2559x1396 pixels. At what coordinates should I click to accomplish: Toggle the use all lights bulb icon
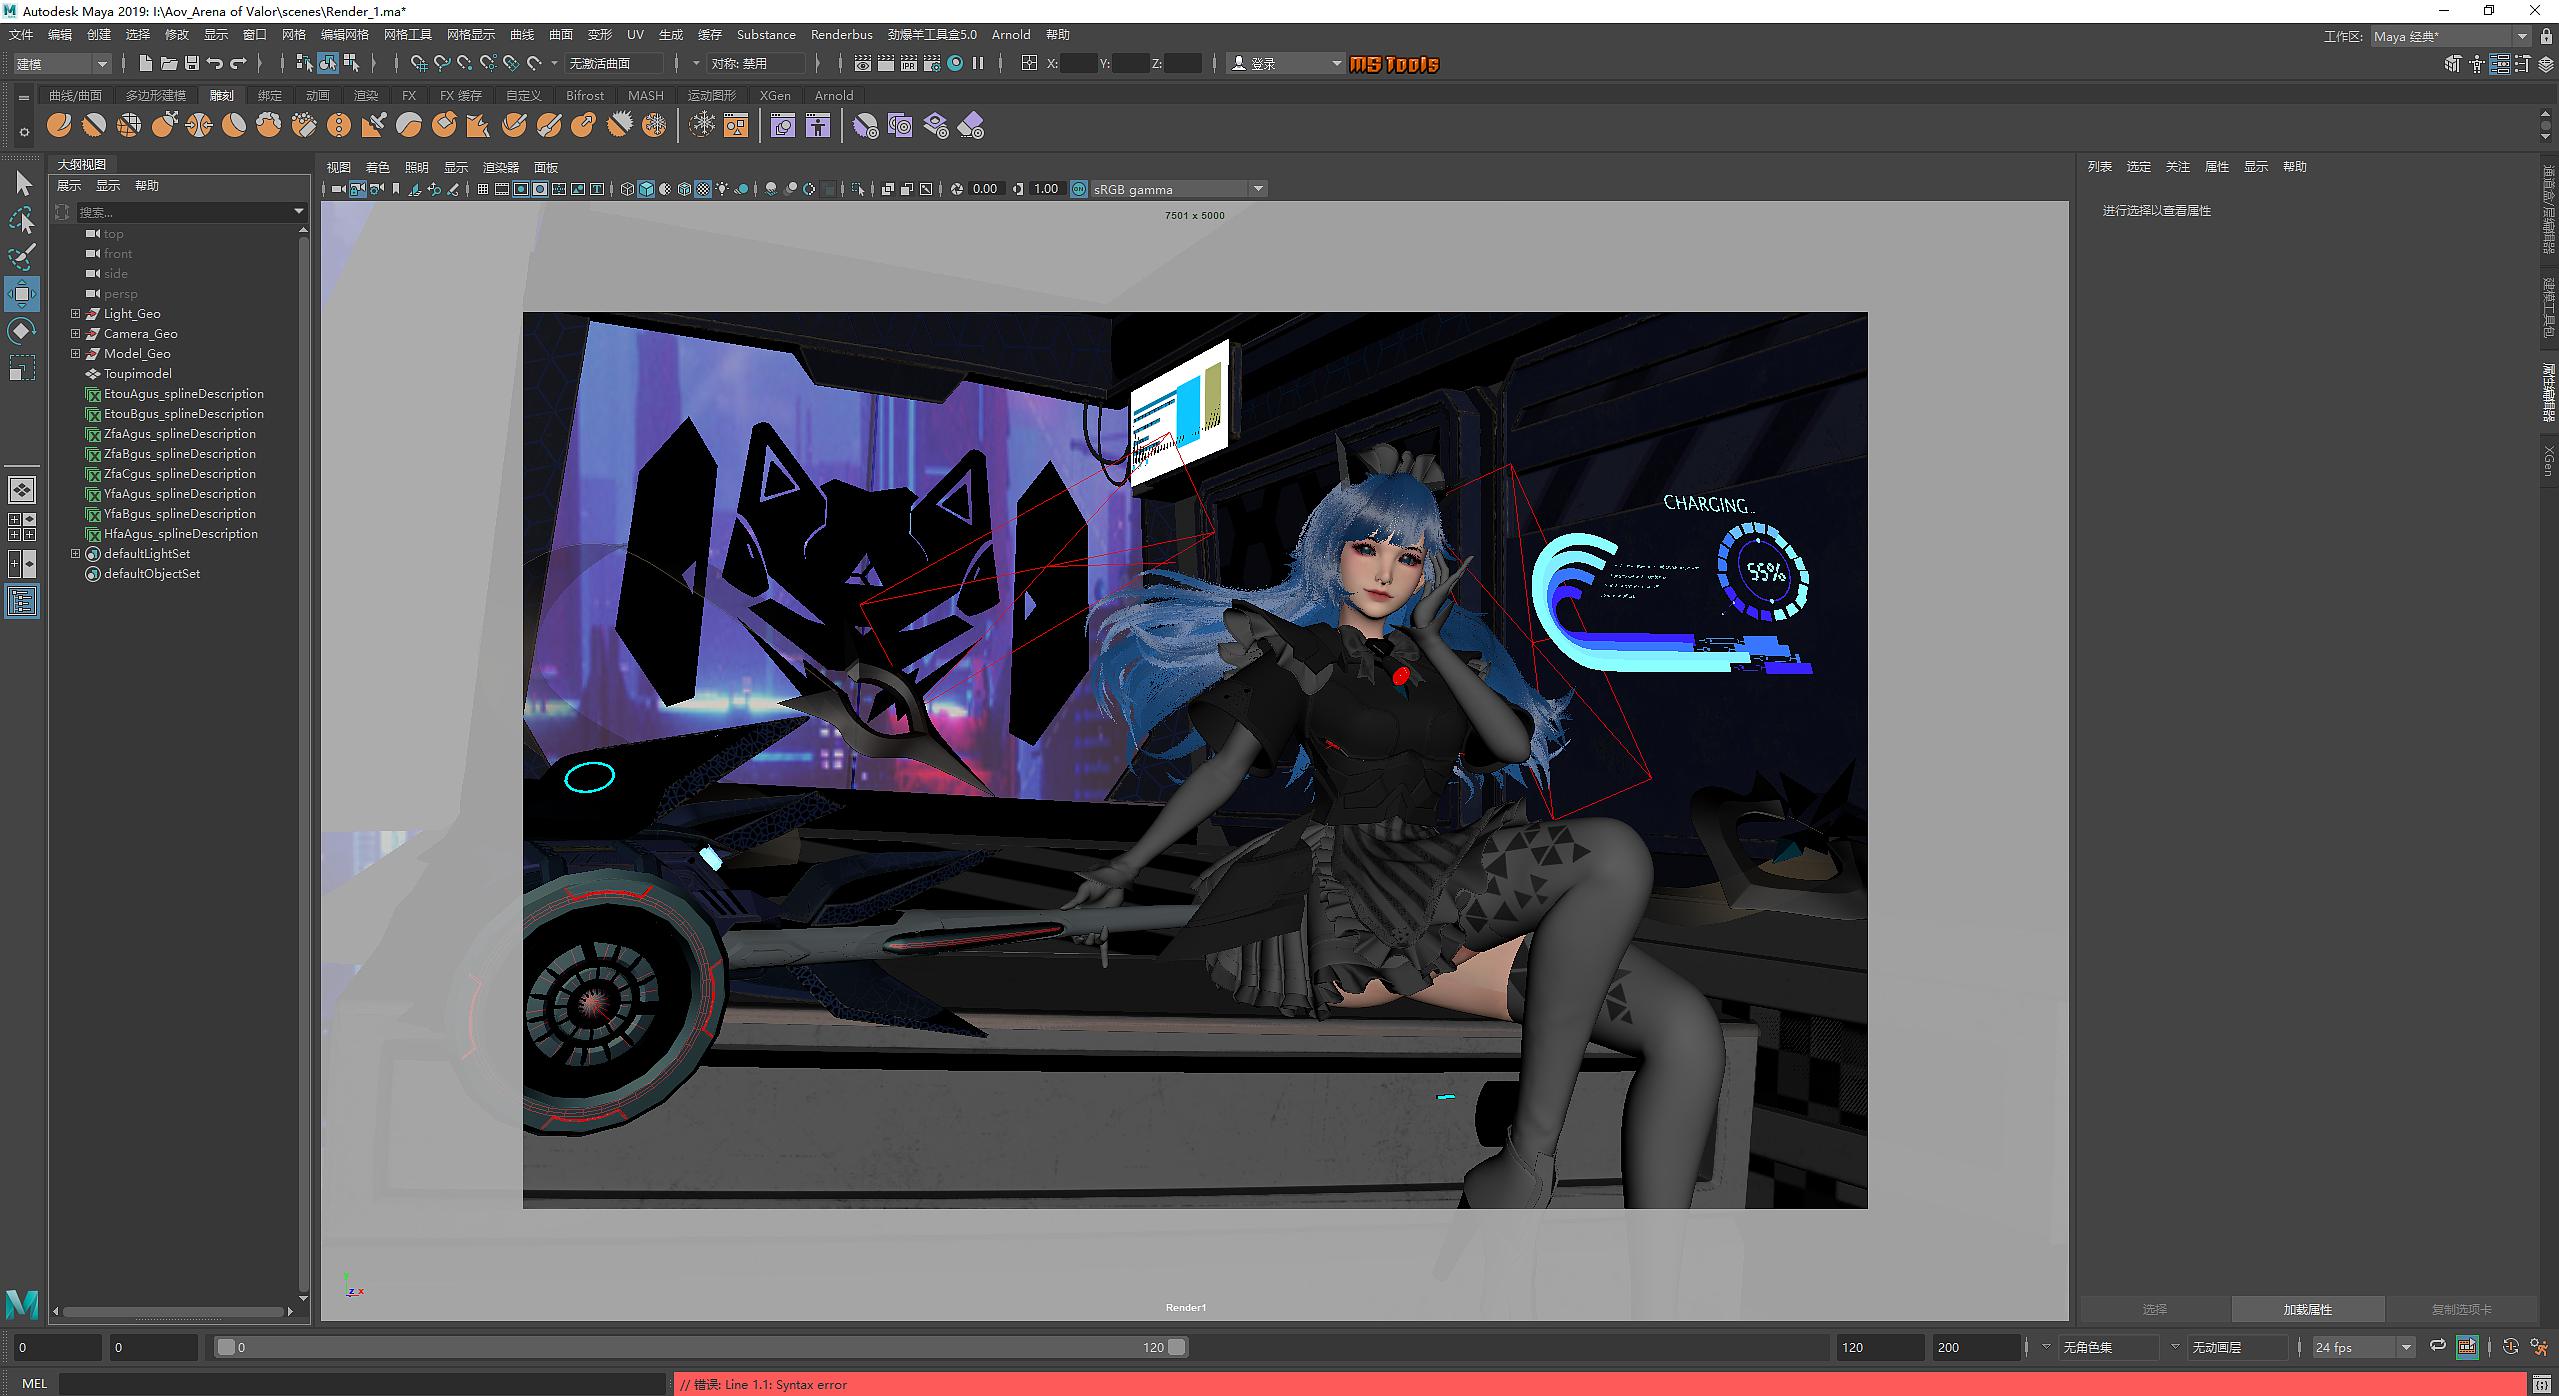[722, 189]
